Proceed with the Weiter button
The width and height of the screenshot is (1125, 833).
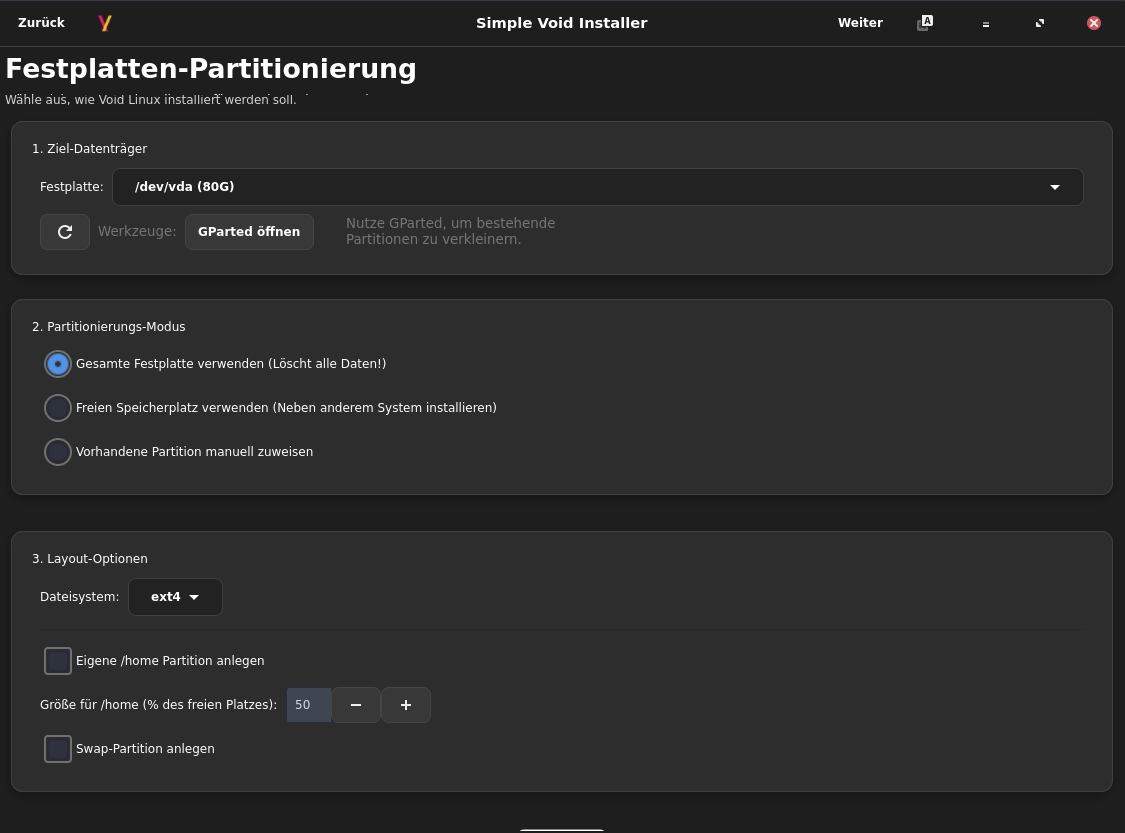pos(860,23)
